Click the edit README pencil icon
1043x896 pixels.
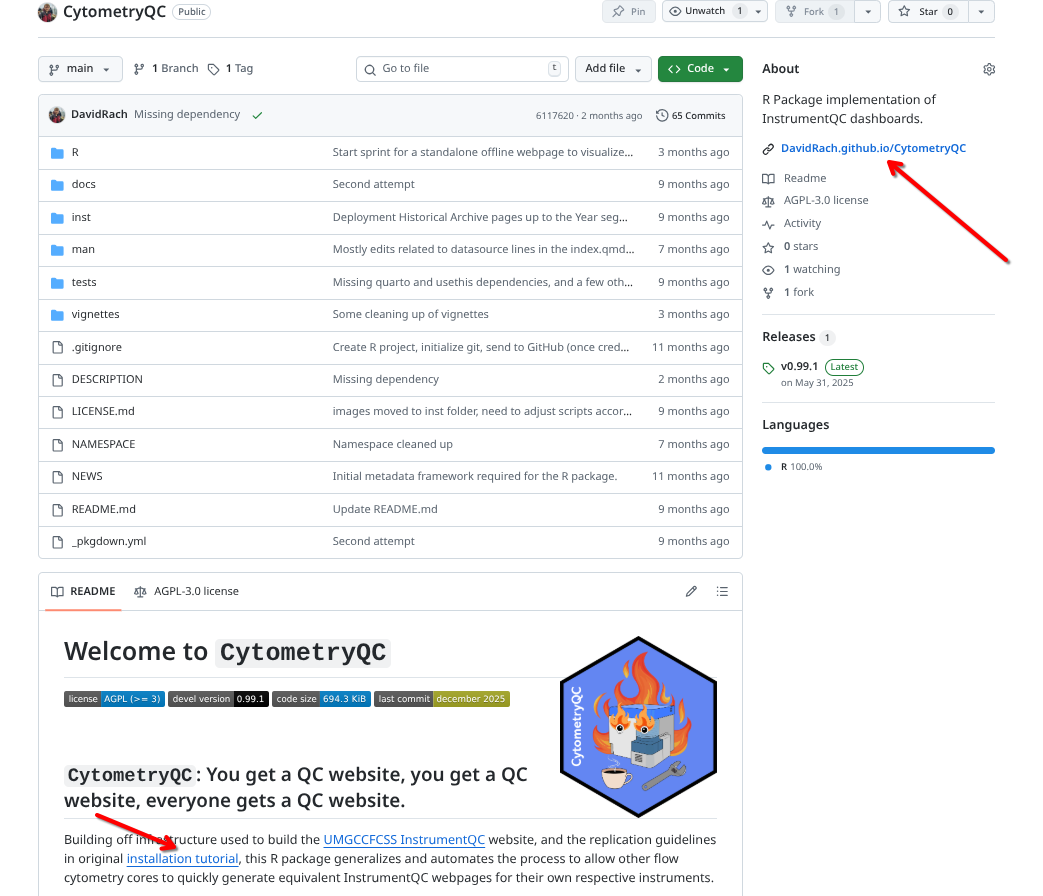pos(691,591)
